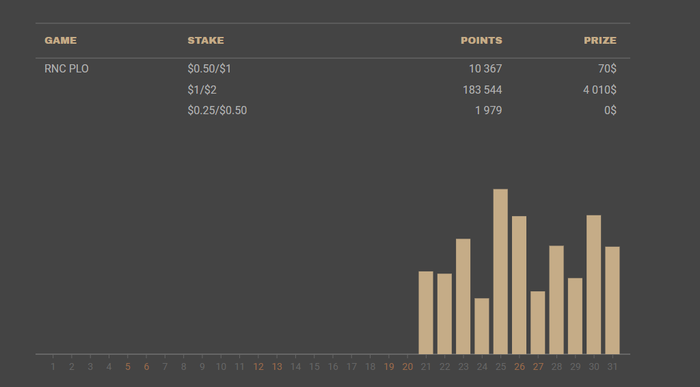Screen dimensions: 700x387
Task: Click the STAKE column header
Action: coord(206,41)
